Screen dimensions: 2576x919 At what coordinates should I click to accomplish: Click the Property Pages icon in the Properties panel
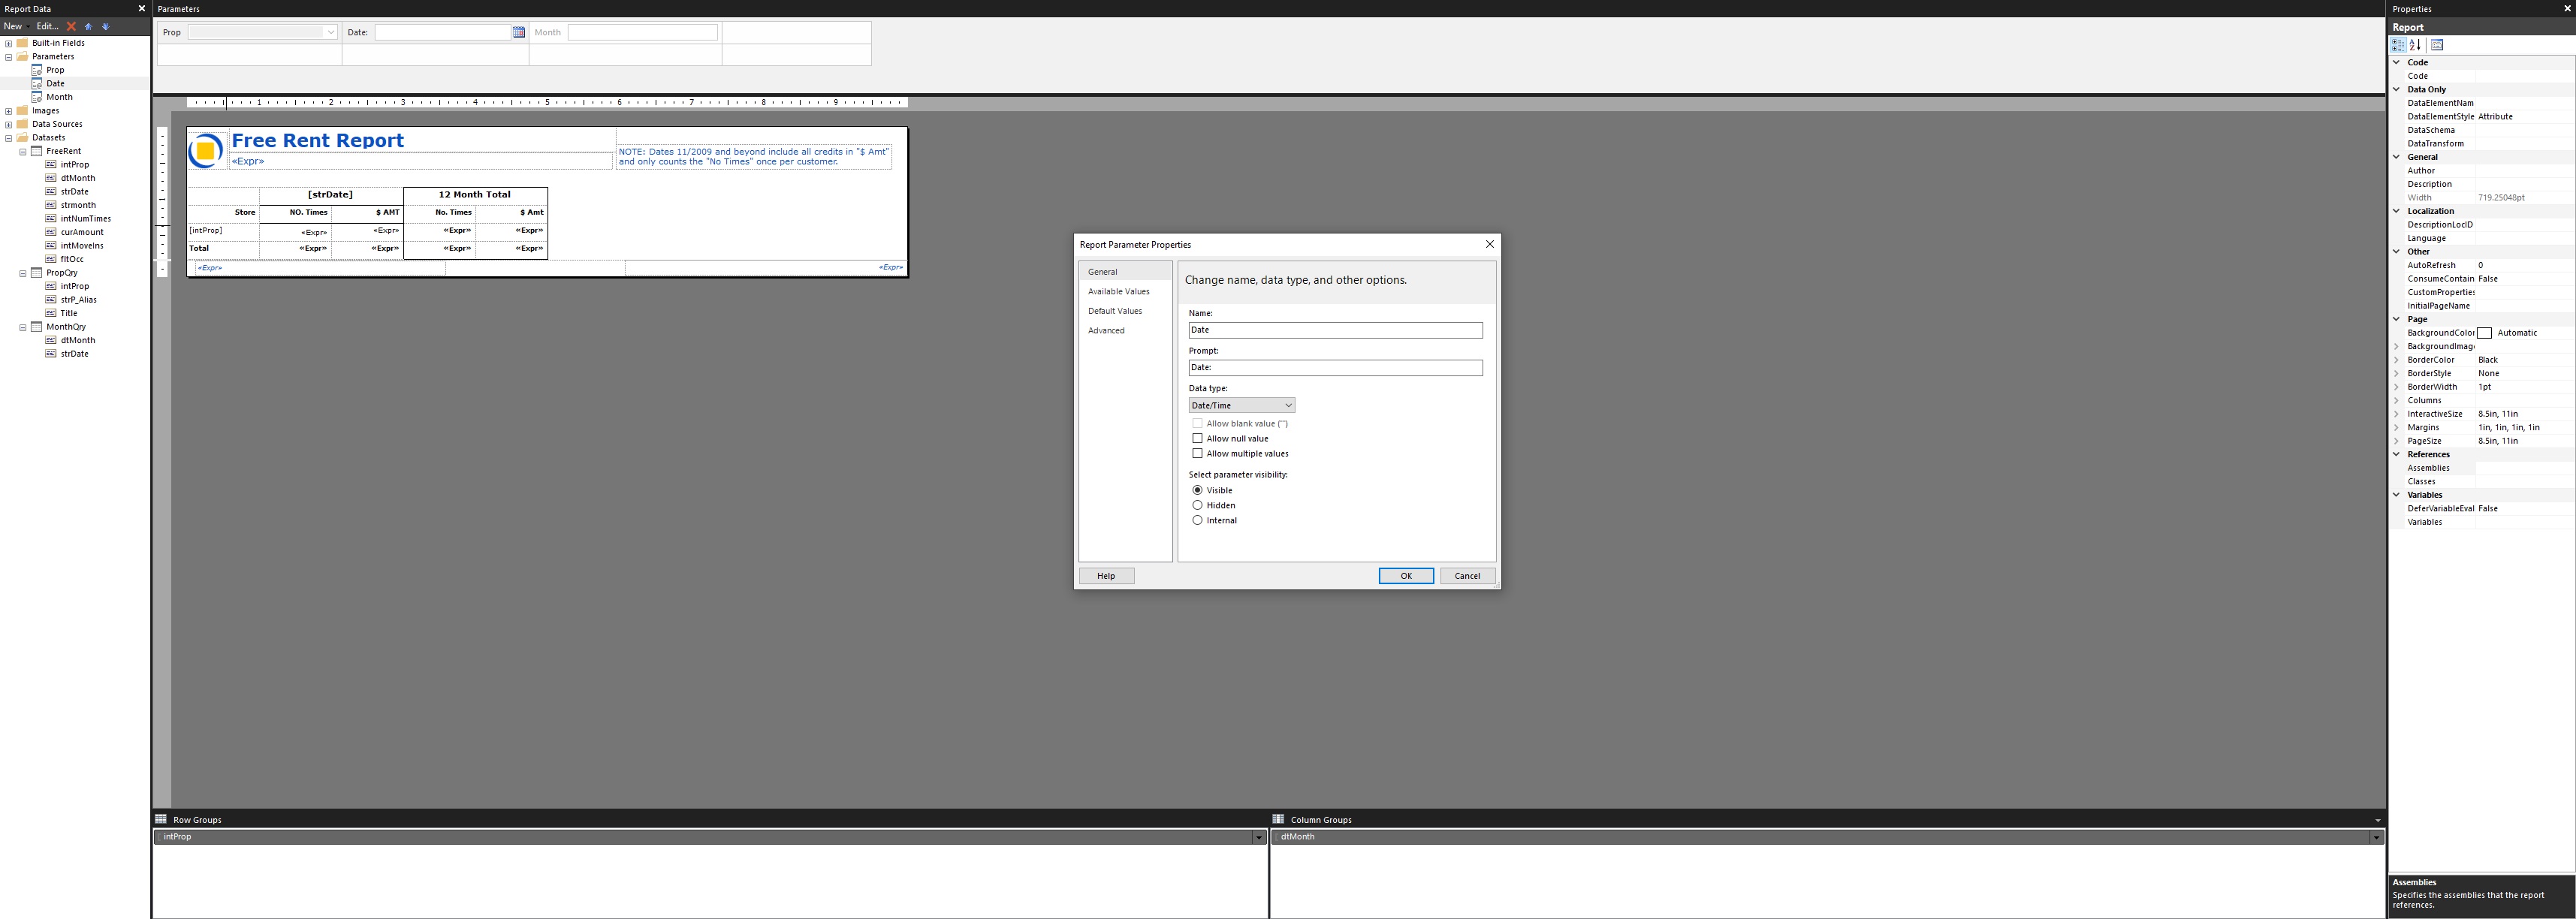(x=2436, y=45)
